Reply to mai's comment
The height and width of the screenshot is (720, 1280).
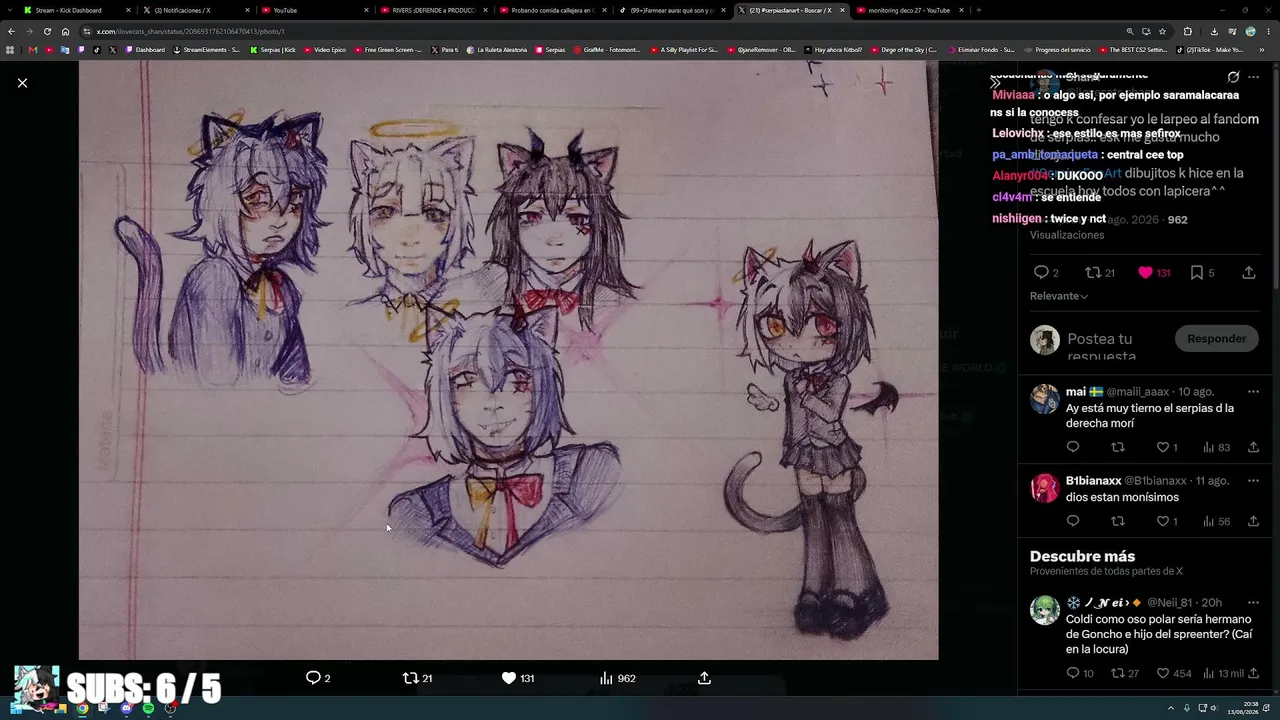click(x=1073, y=447)
